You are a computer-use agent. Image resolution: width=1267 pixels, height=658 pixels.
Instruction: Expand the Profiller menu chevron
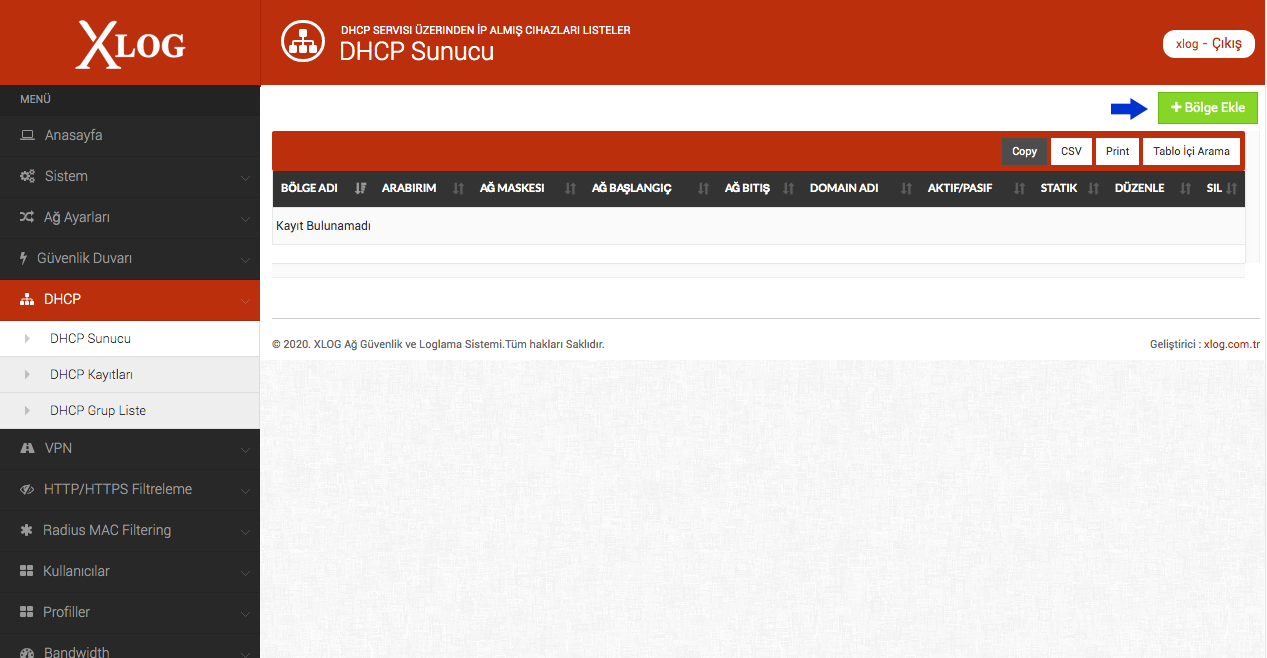click(245, 614)
